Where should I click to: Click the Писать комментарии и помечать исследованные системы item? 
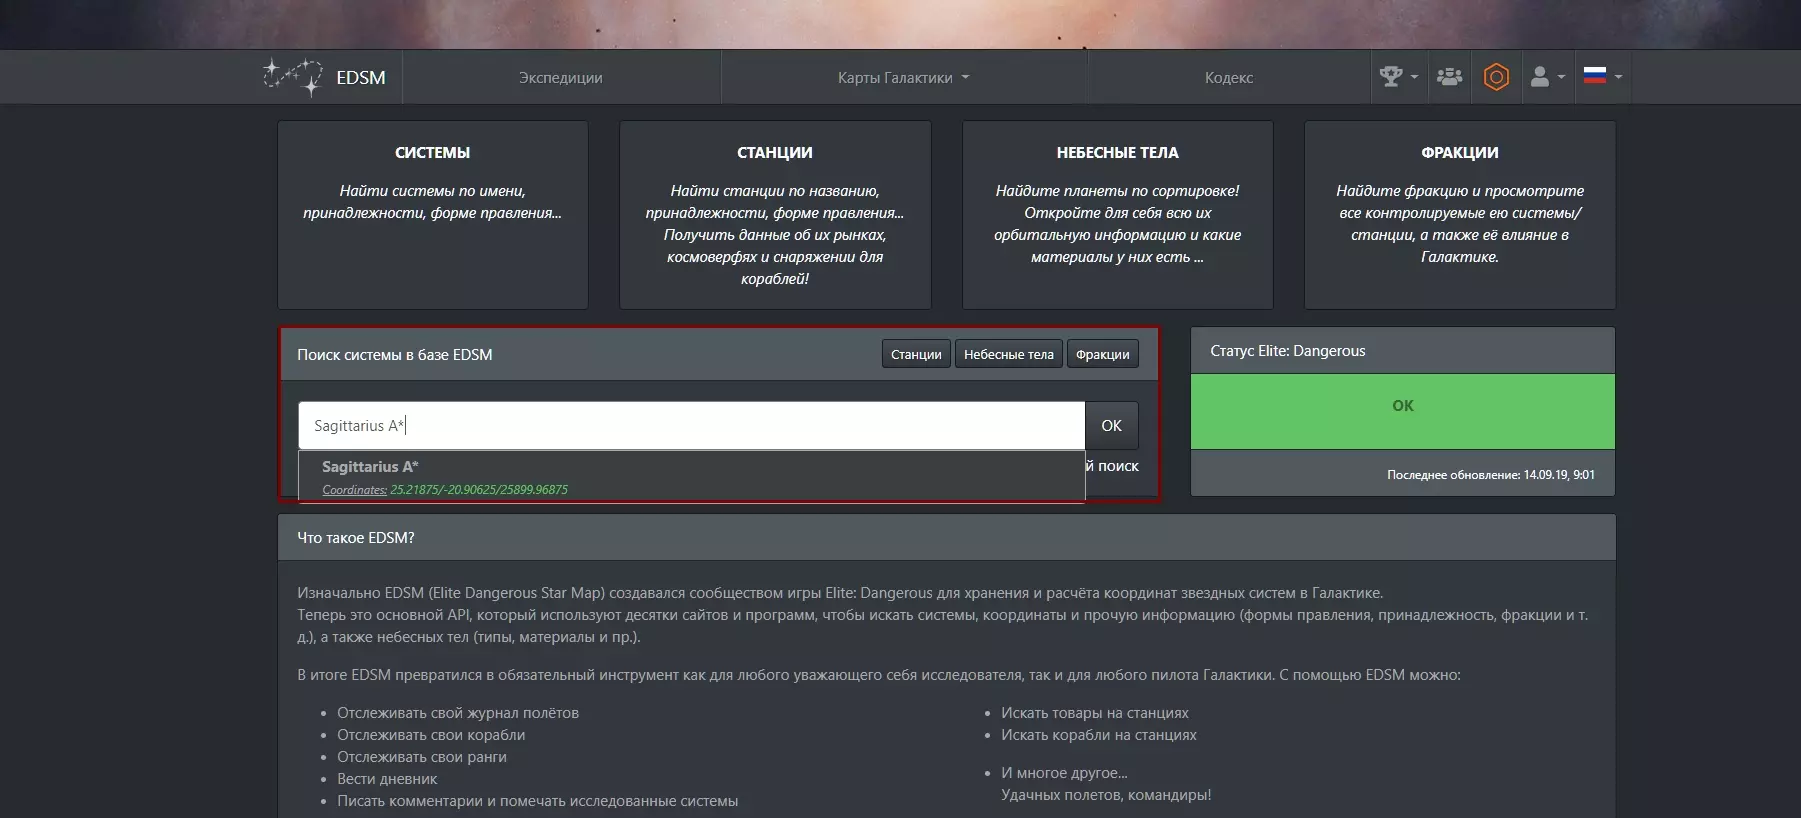(x=538, y=801)
